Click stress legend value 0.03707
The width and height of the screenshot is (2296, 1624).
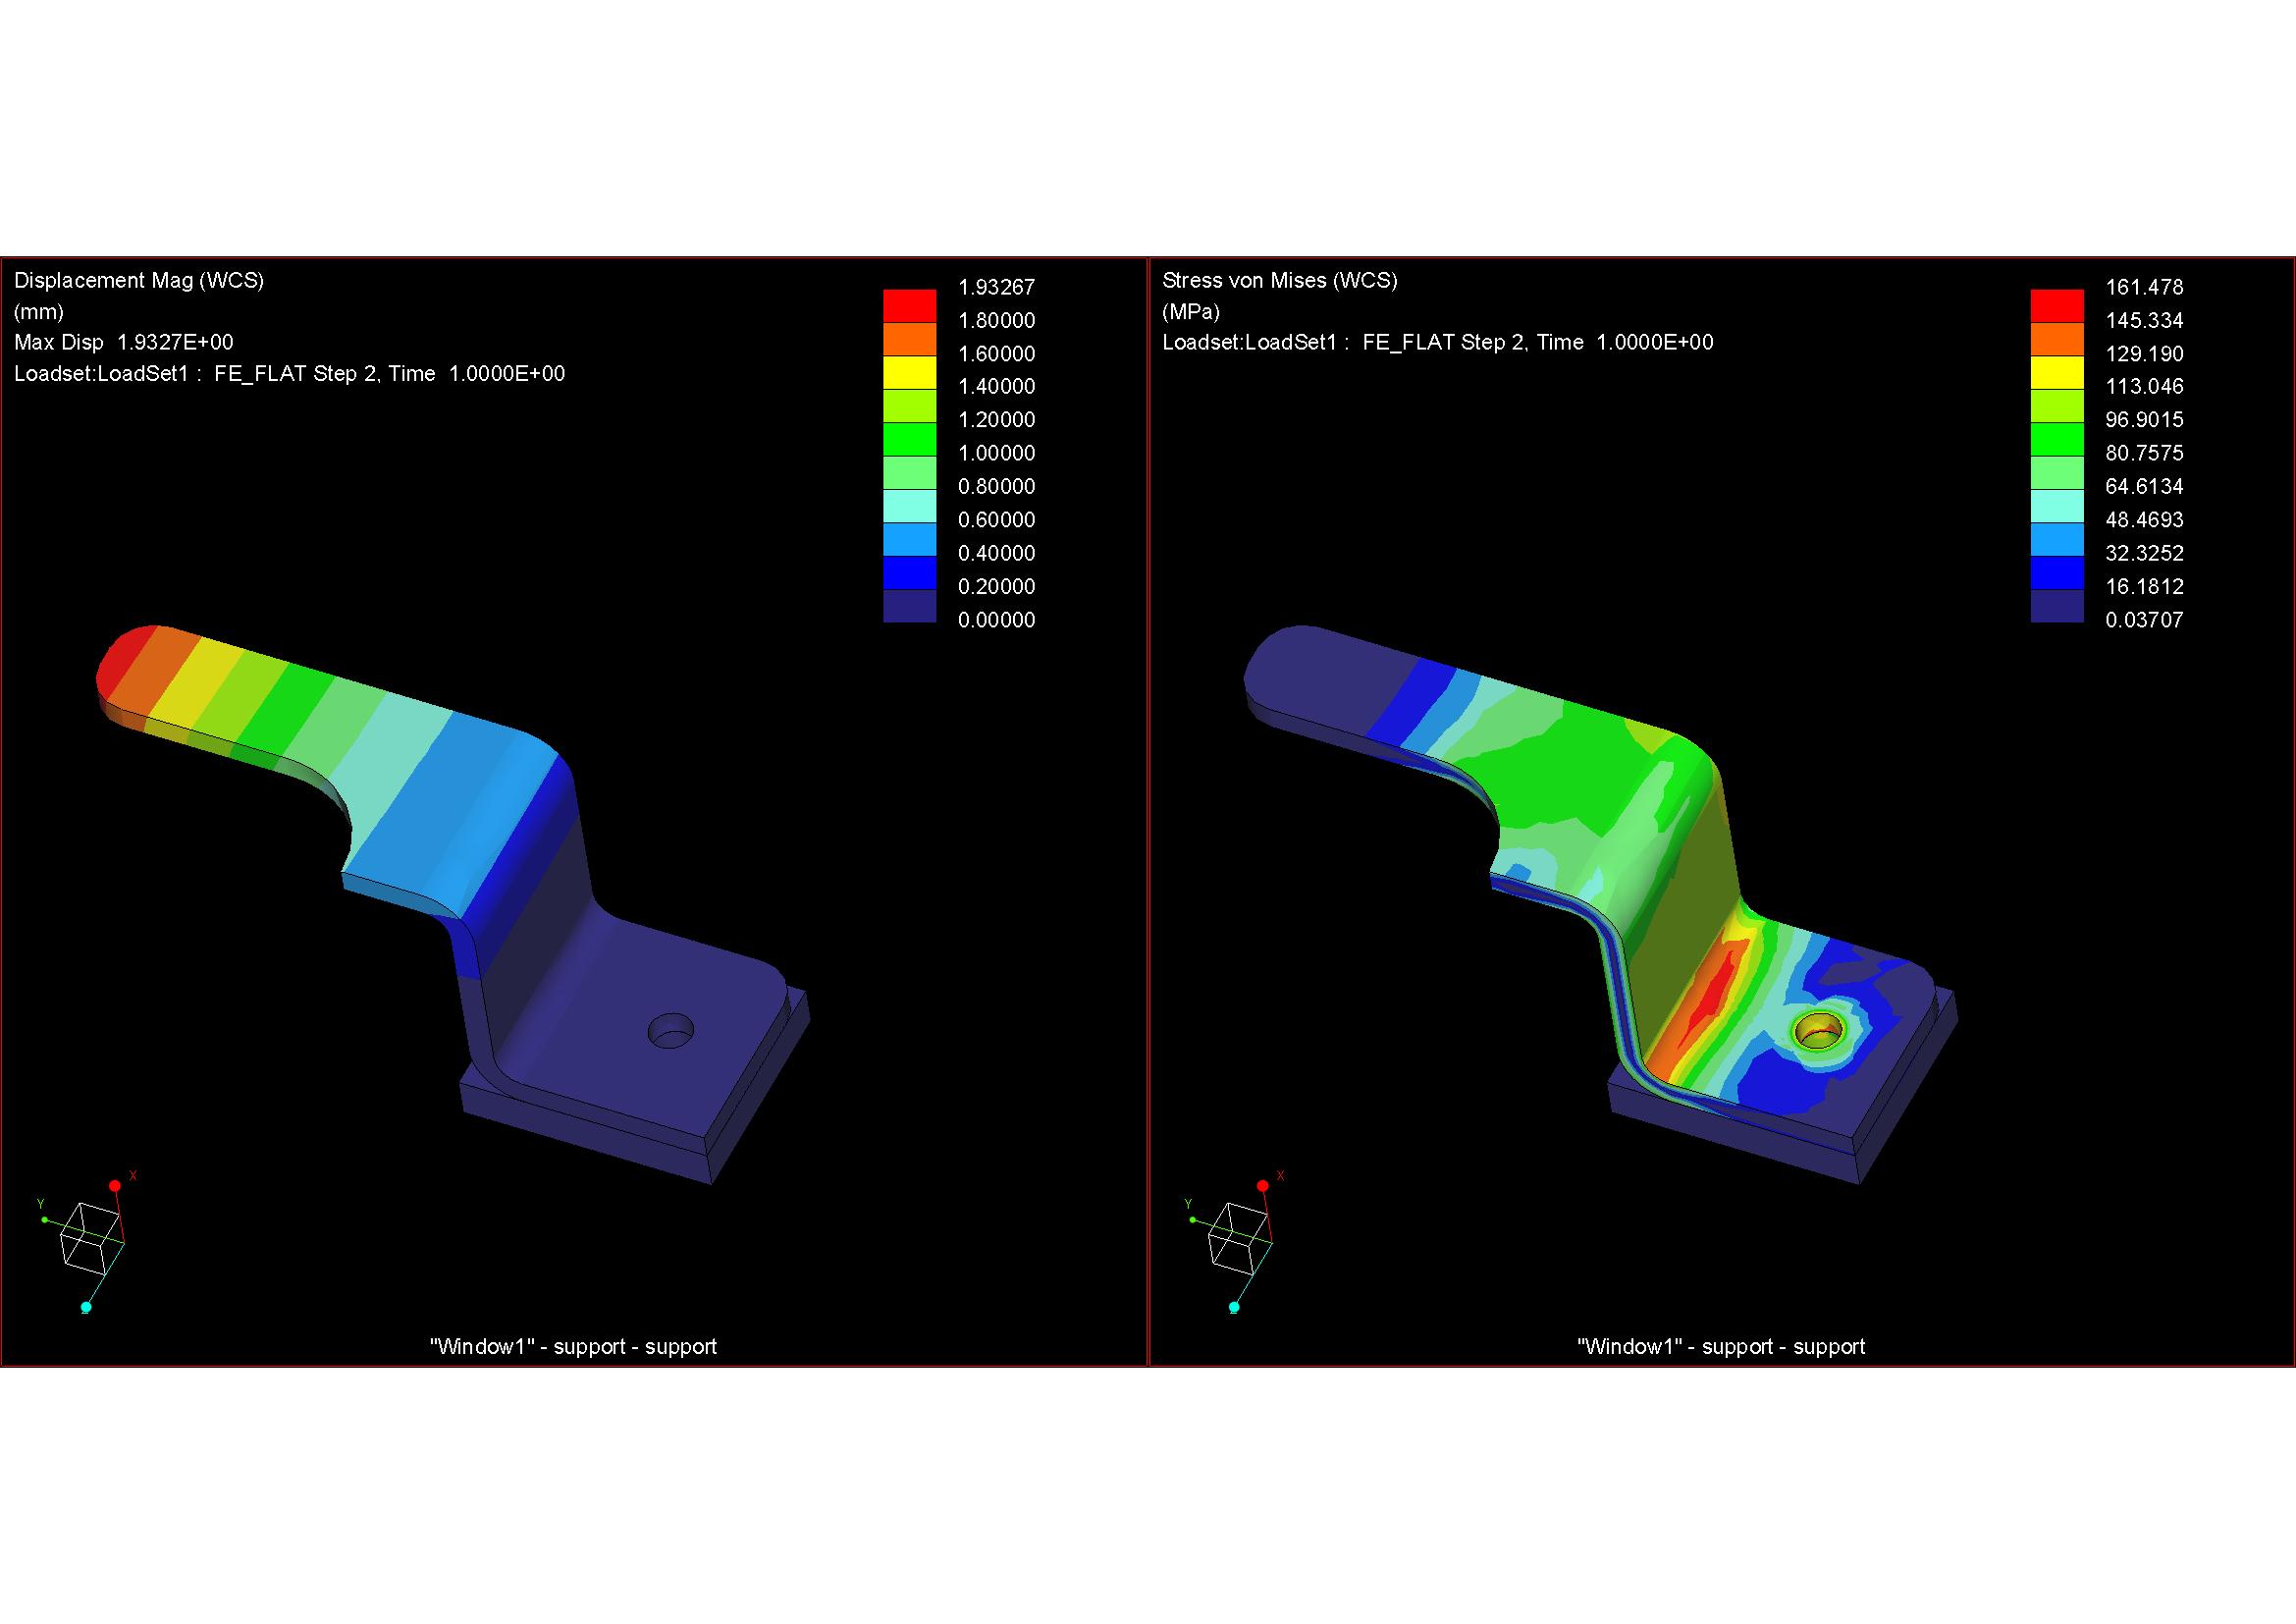(x=2144, y=619)
